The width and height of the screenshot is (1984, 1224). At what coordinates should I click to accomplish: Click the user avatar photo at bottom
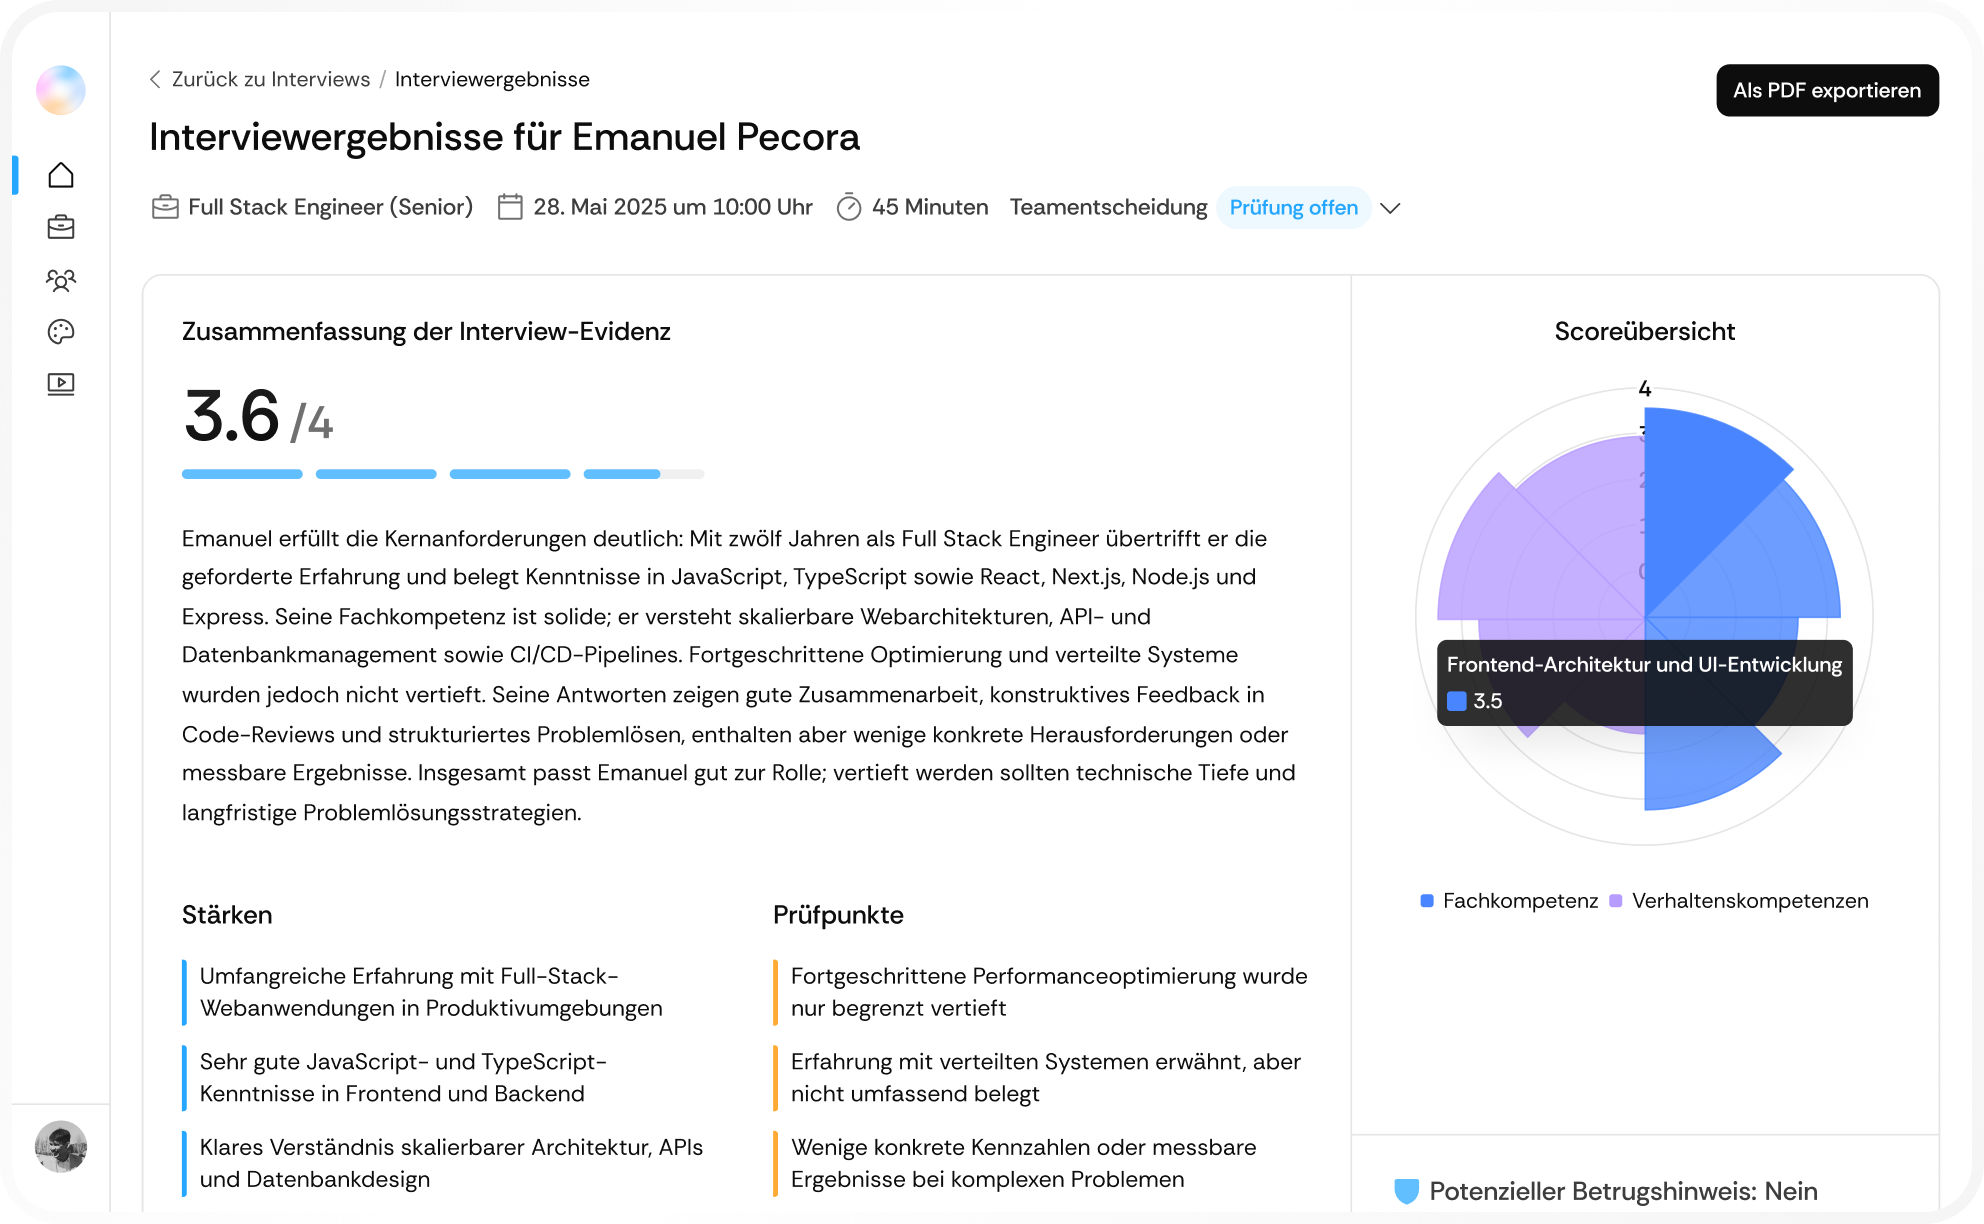point(61,1146)
